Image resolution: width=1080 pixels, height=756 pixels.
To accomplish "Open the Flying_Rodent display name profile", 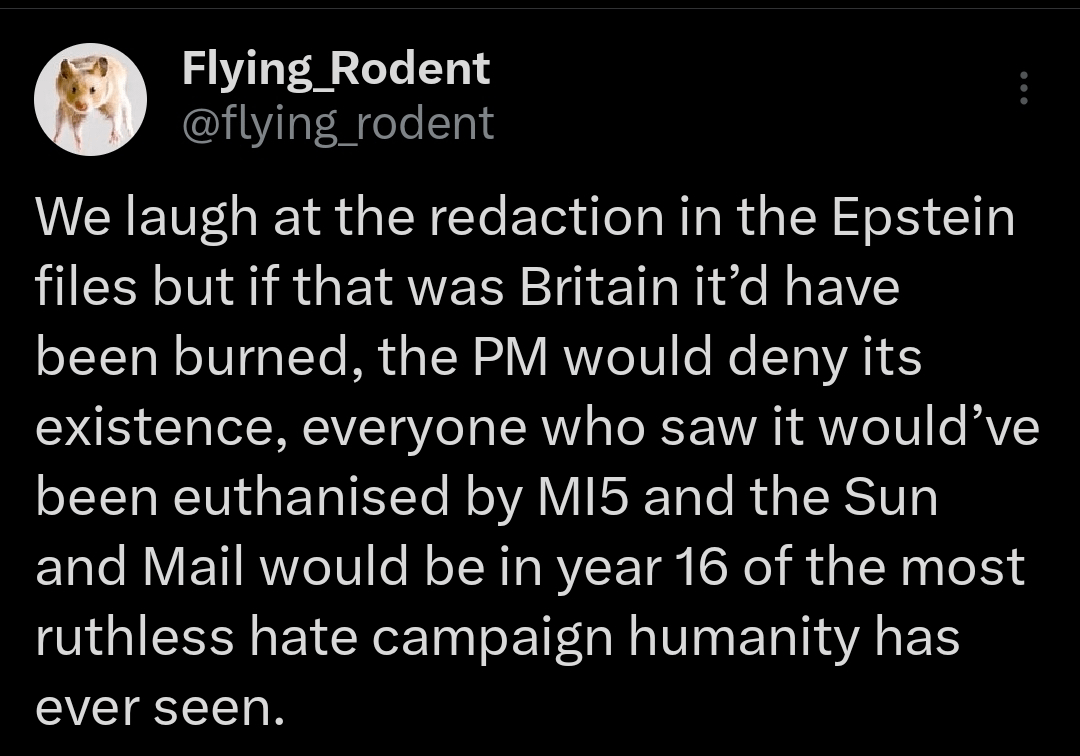I will tap(335, 68).
